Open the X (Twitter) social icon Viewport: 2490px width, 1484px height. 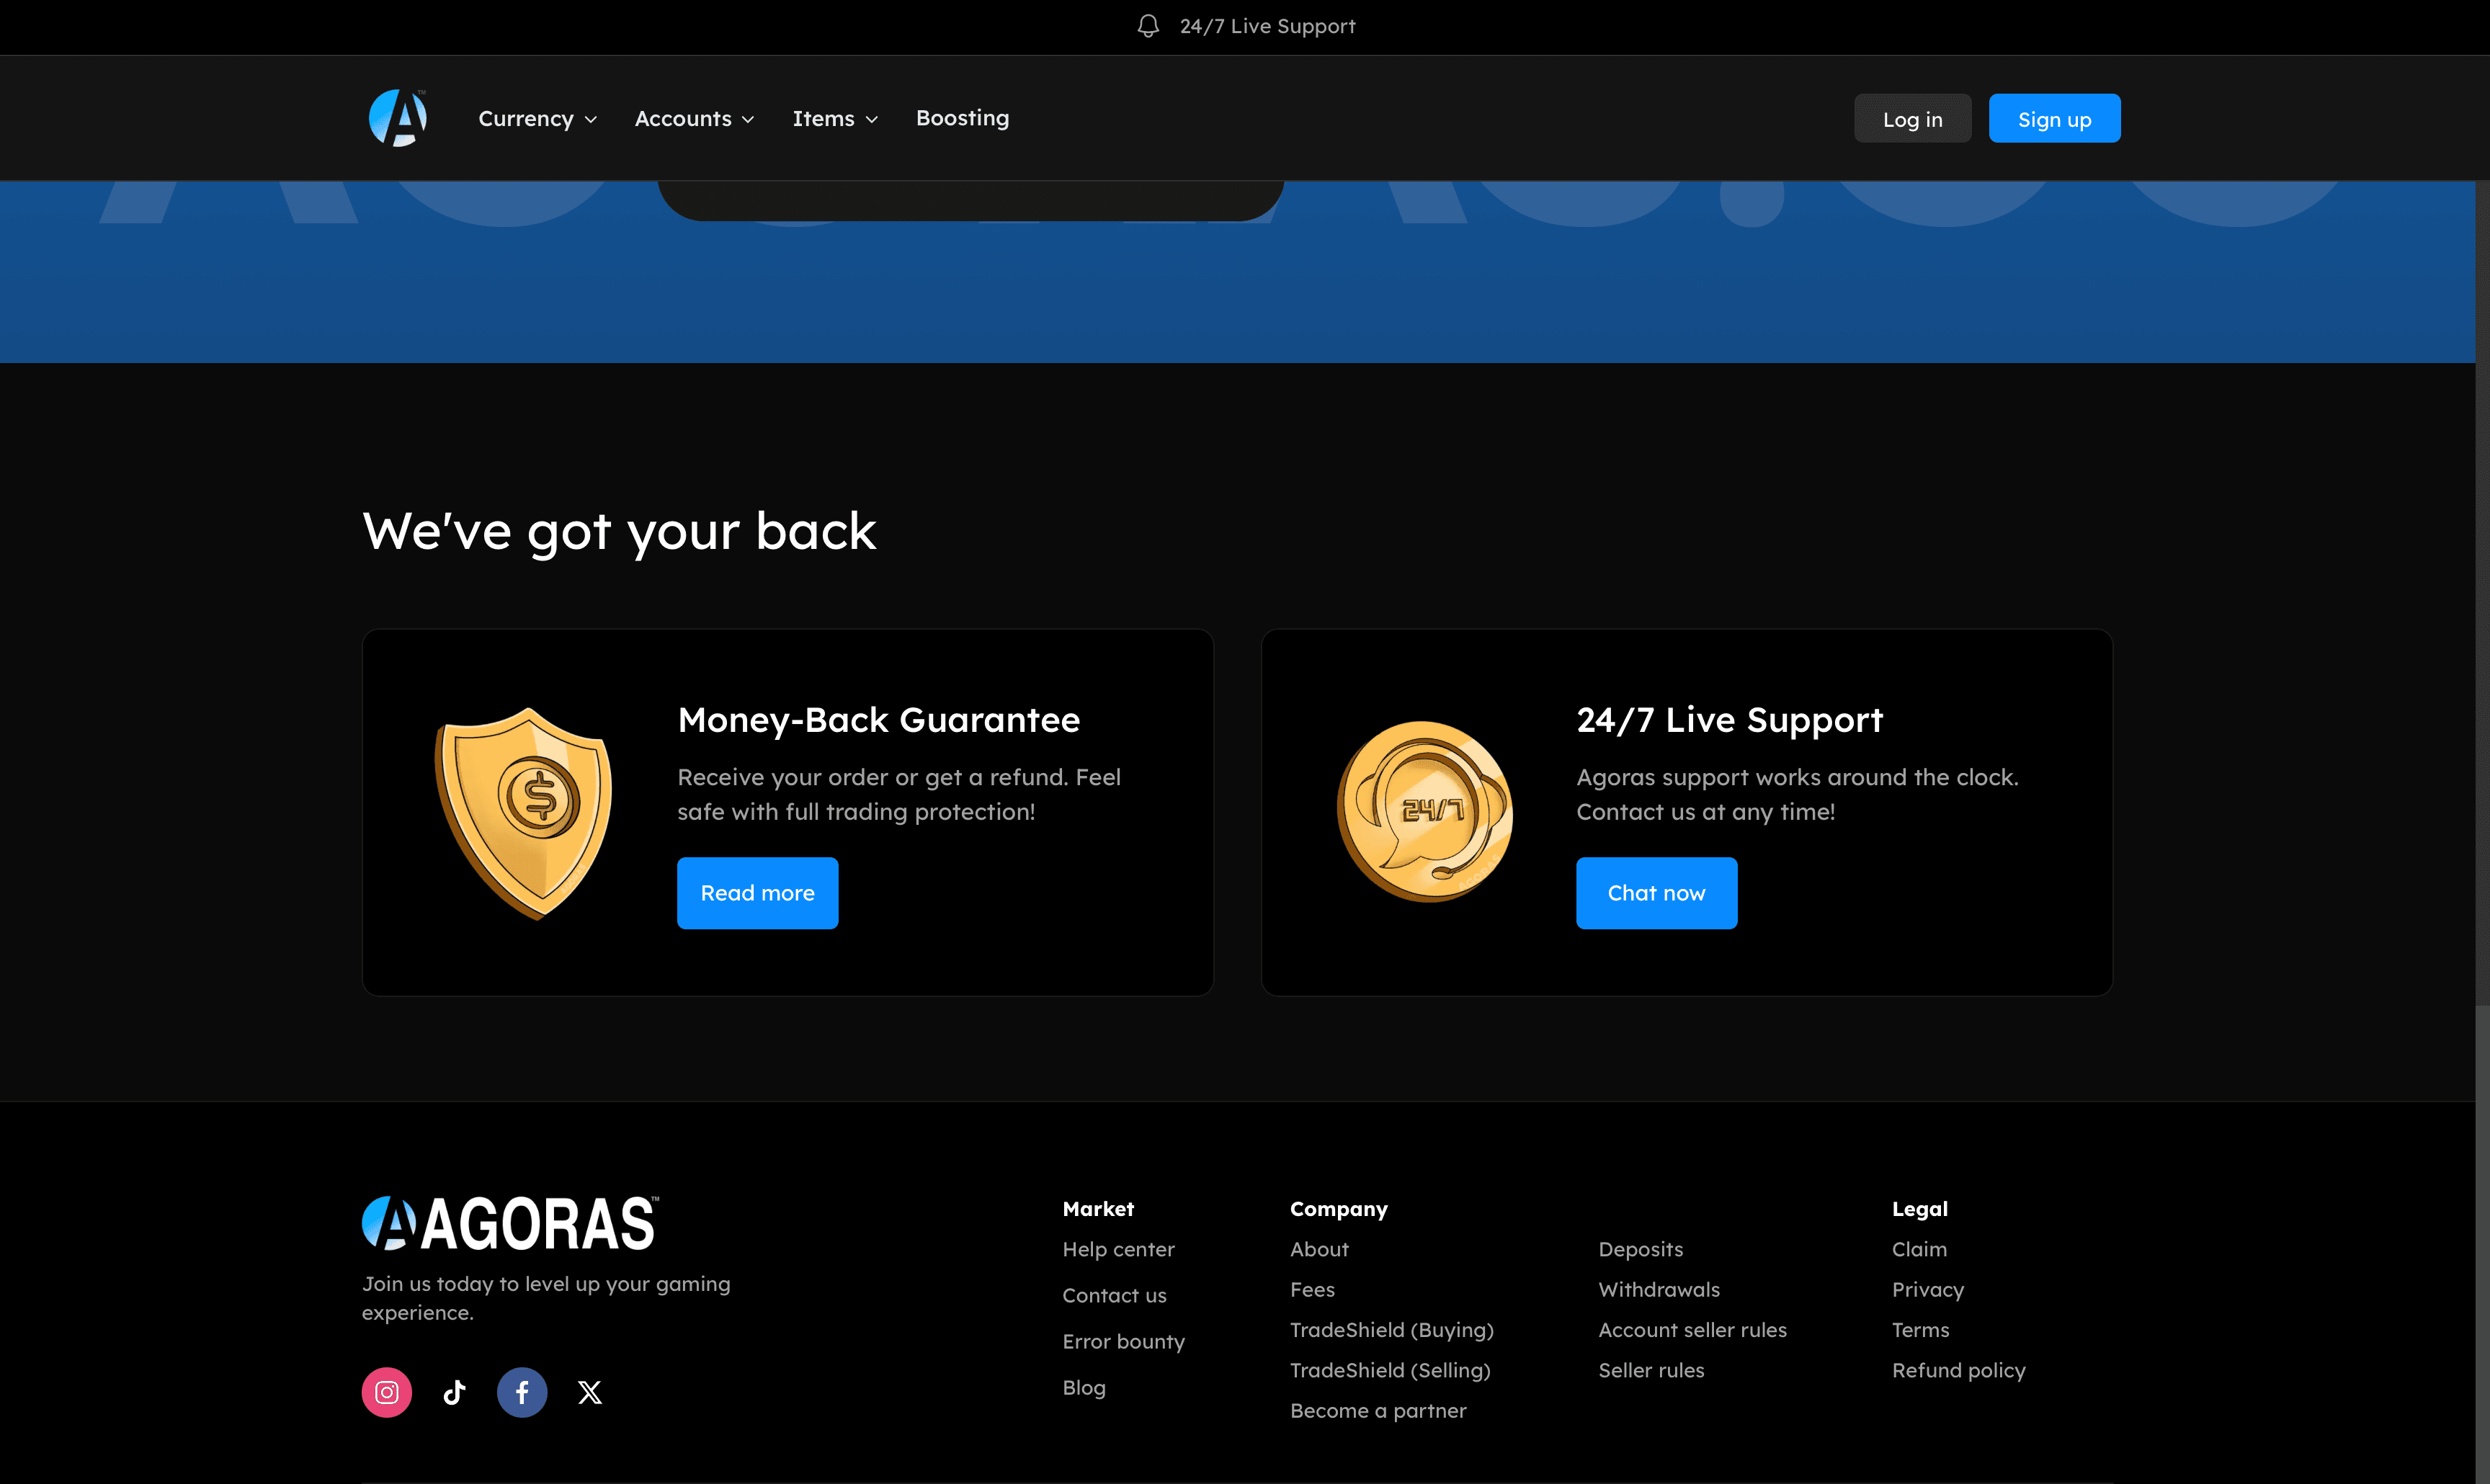click(x=590, y=1392)
